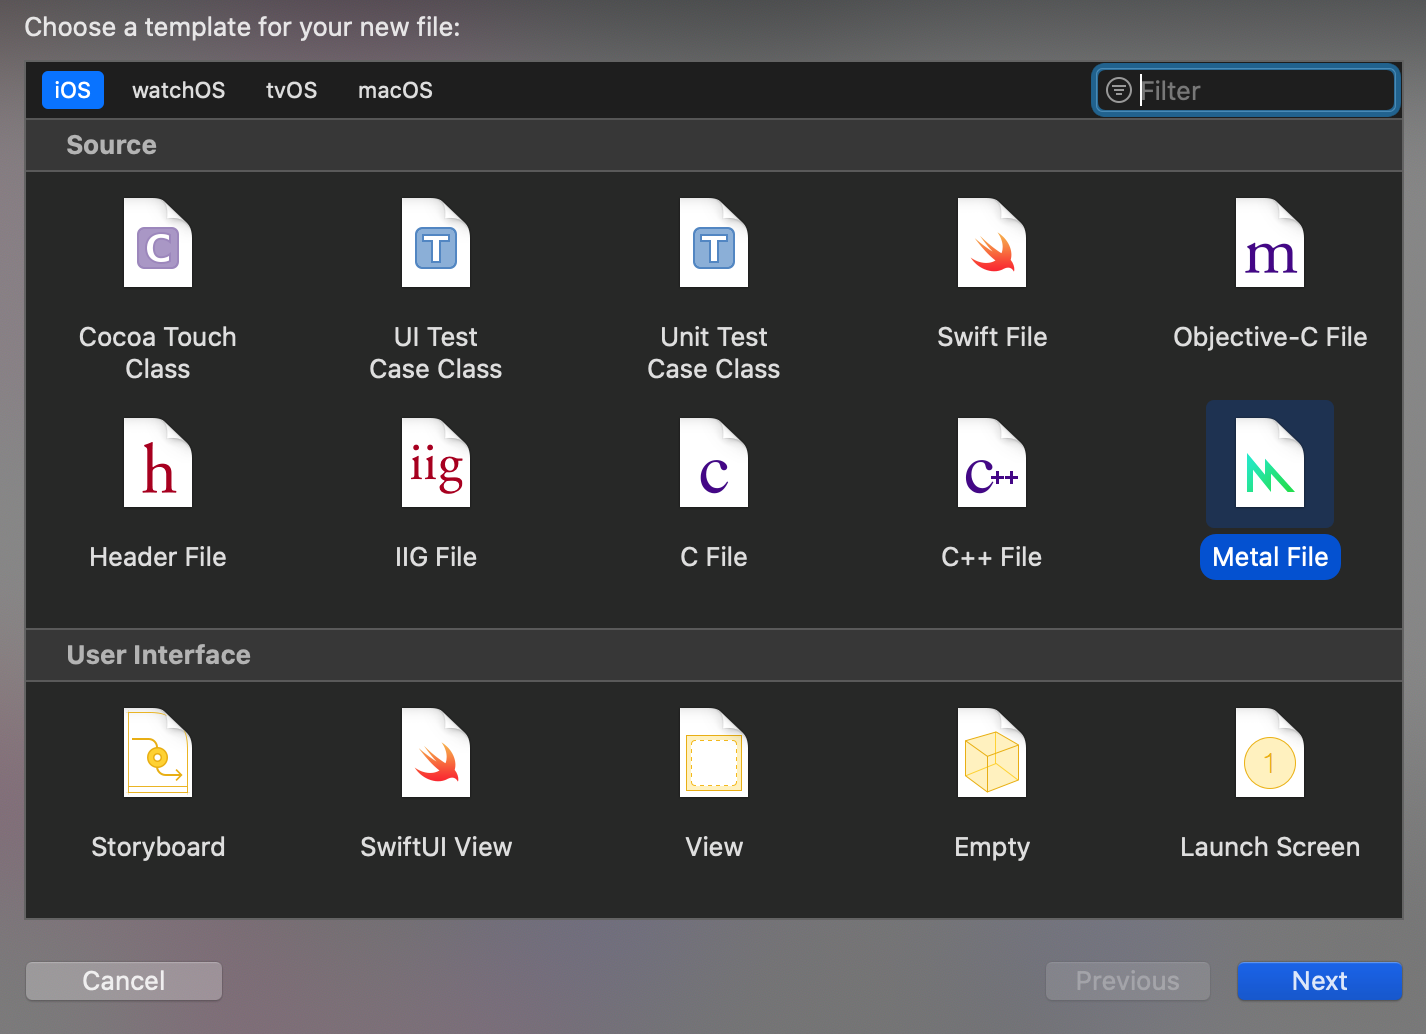Click the Cancel button
The height and width of the screenshot is (1034, 1426).
124,981
